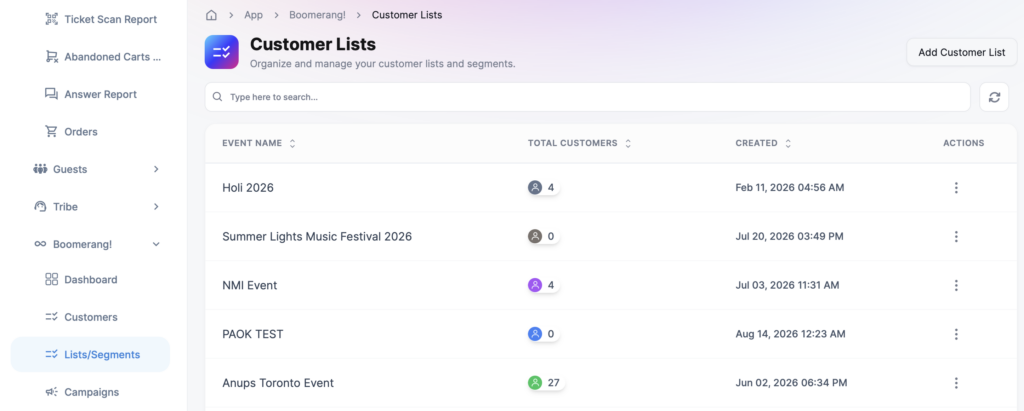Select Lists/Segments sidebar item
The height and width of the screenshot is (411, 1024).
(x=90, y=355)
